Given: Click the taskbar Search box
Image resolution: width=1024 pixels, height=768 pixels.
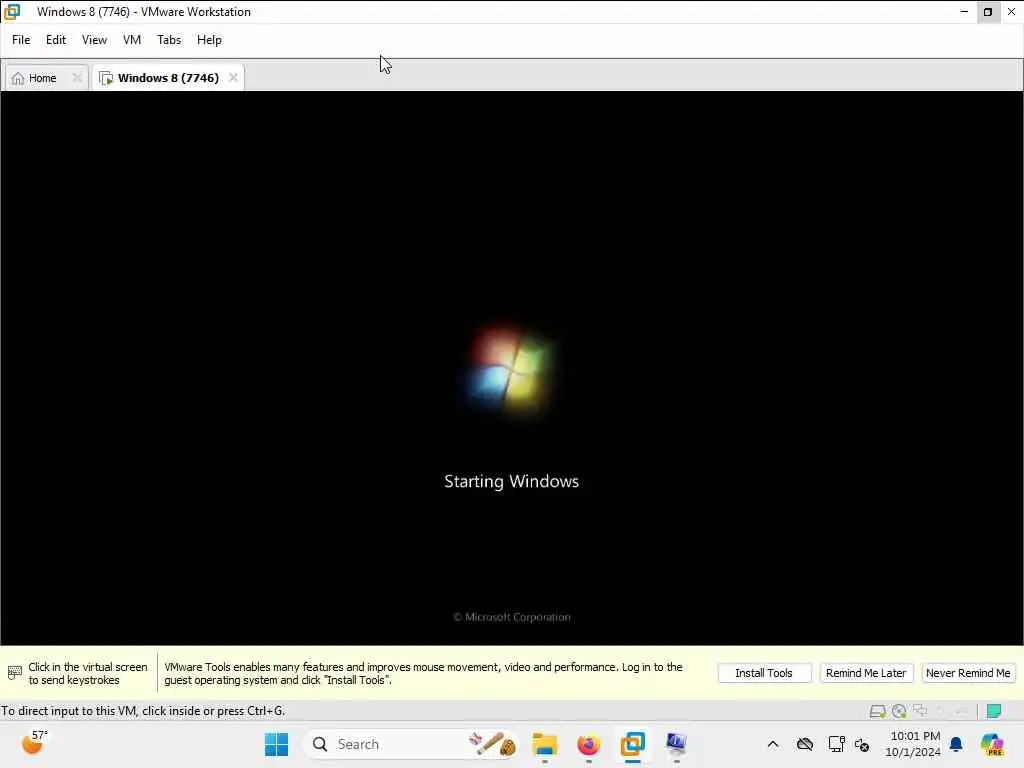Looking at the screenshot, I should pos(411,744).
